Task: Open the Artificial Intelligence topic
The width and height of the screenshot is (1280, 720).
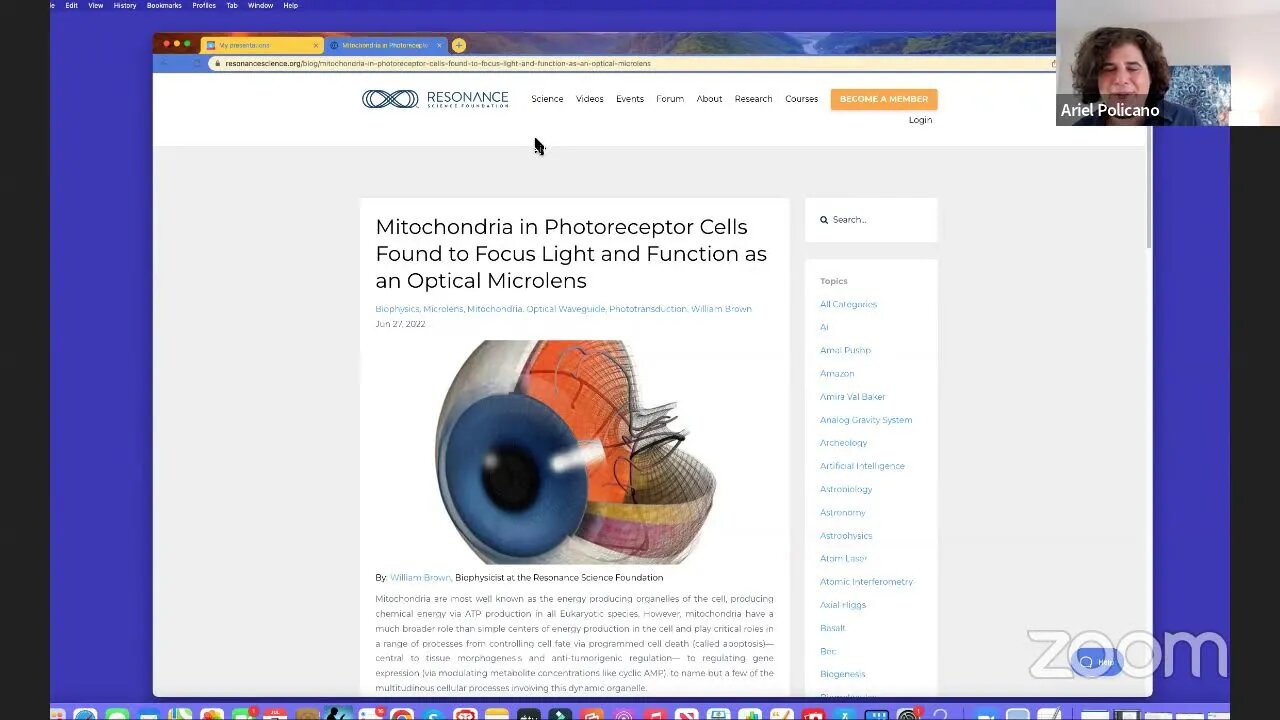Action: click(x=862, y=466)
